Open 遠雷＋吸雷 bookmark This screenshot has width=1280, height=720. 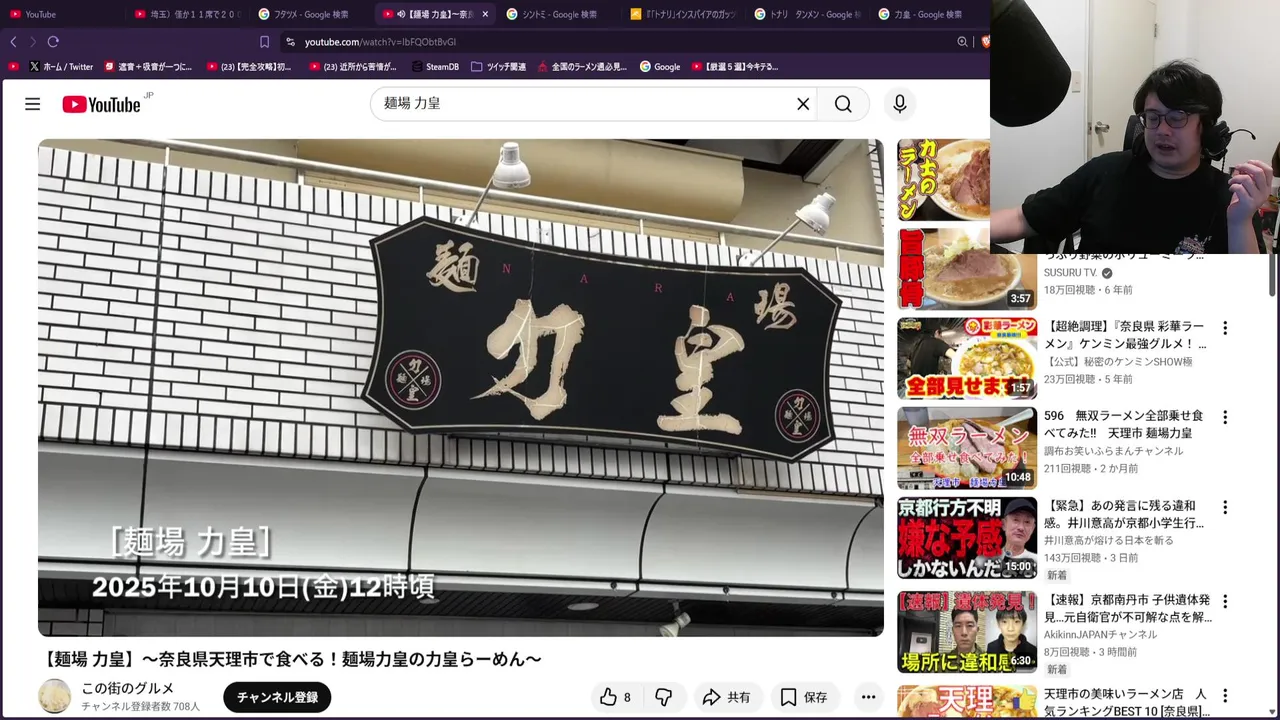pos(148,67)
